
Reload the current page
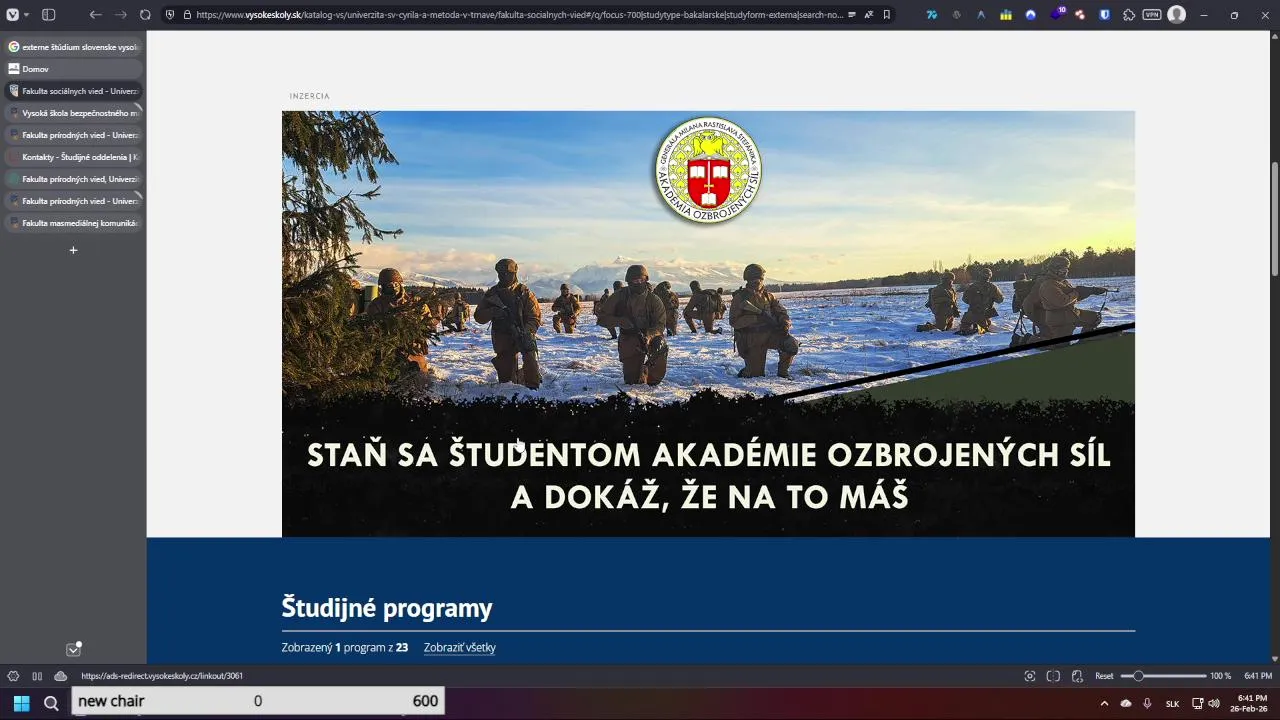click(x=145, y=15)
